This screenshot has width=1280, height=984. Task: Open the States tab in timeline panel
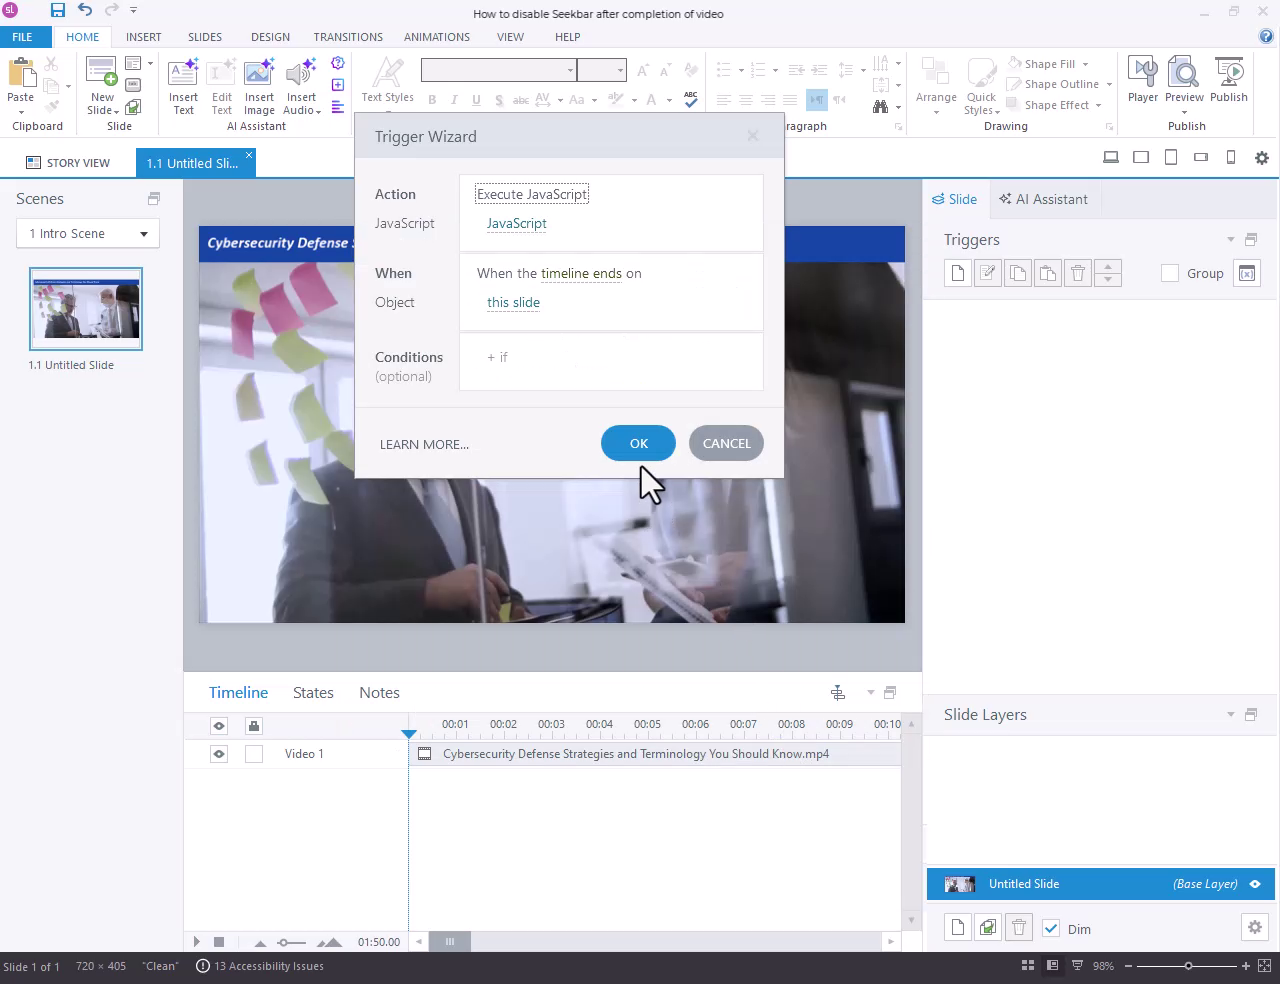click(x=313, y=693)
